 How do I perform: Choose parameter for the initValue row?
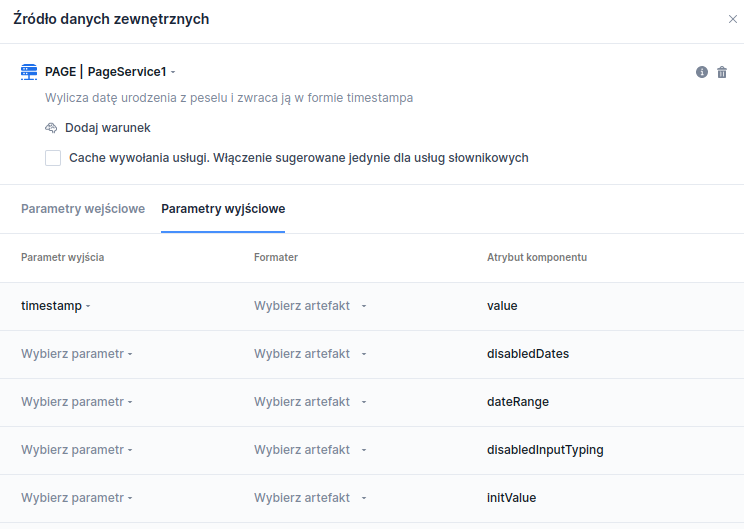point(76,498)
